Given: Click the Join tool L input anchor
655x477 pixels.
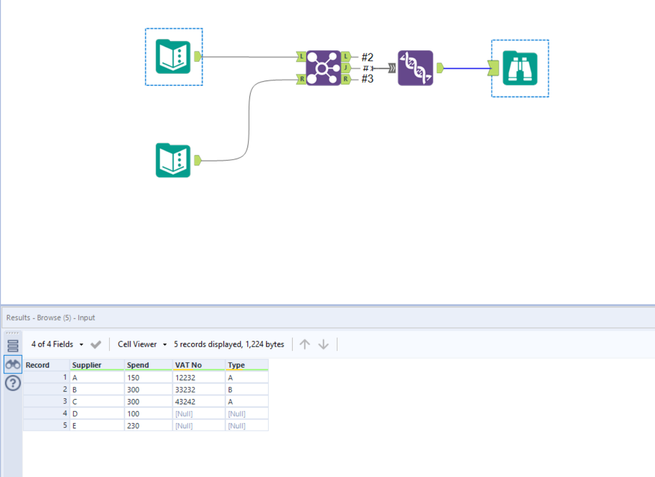Looking at the screenshot, I should tap(301, 56).
